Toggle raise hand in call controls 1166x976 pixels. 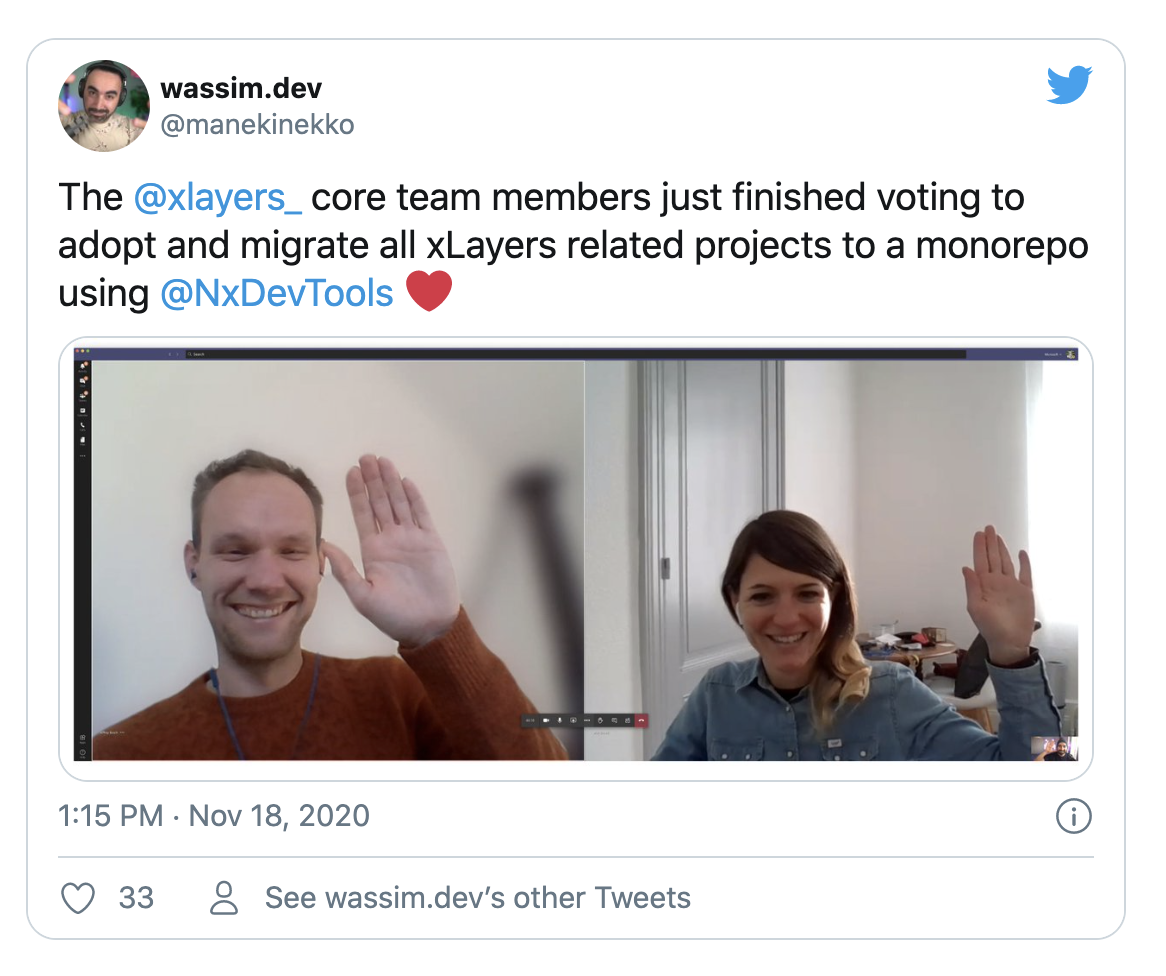click(x=600, y=720)
